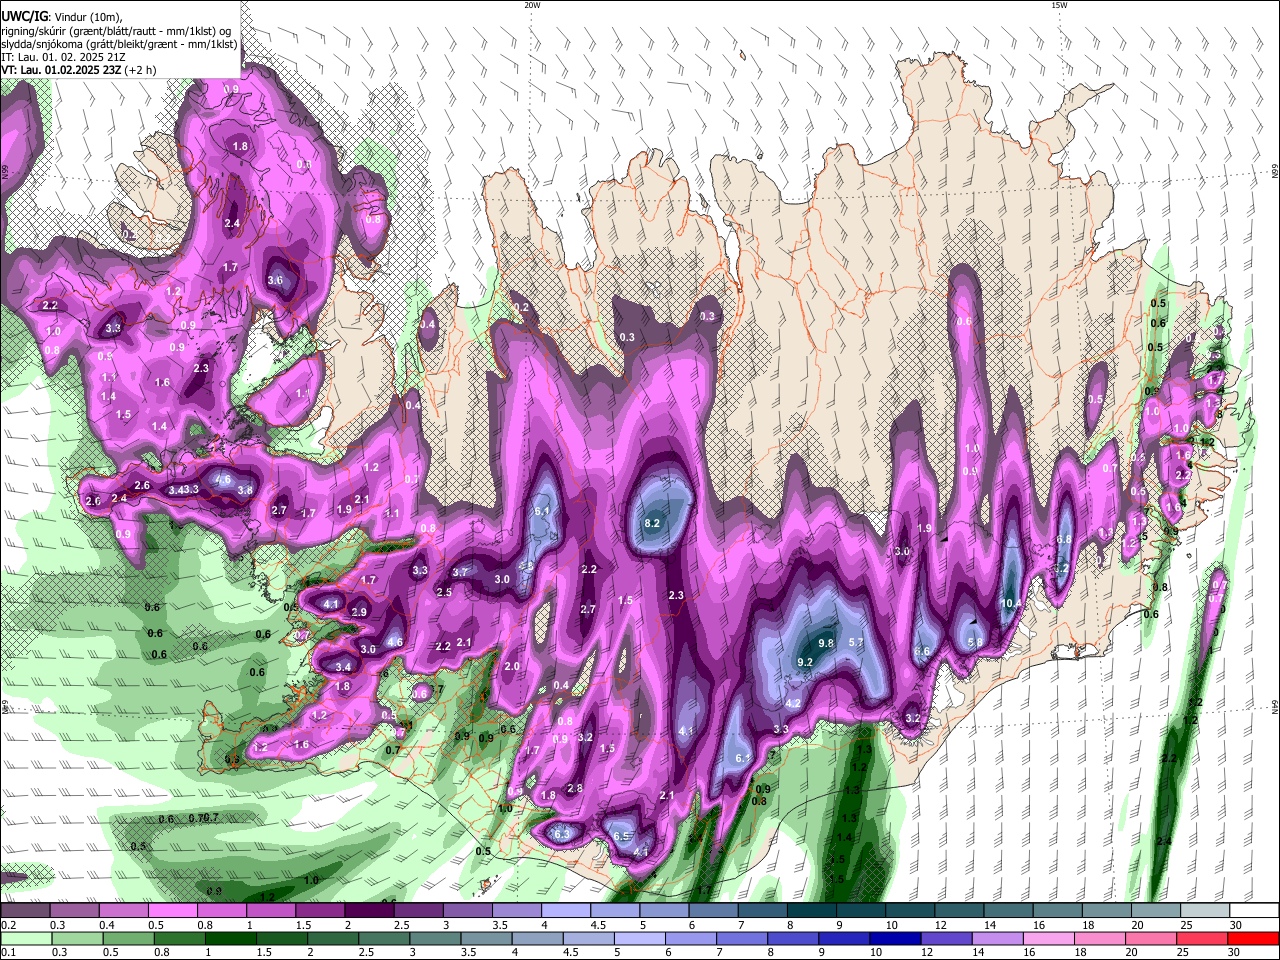
Task: Click the red swatch ending the rain legend
Action: pyautogui.click(x=1253, y=938)
